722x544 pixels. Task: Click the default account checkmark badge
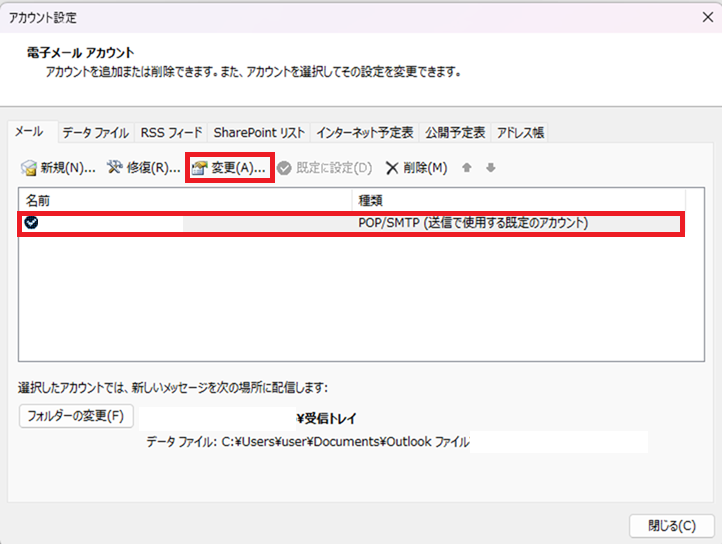pos(32,223)
